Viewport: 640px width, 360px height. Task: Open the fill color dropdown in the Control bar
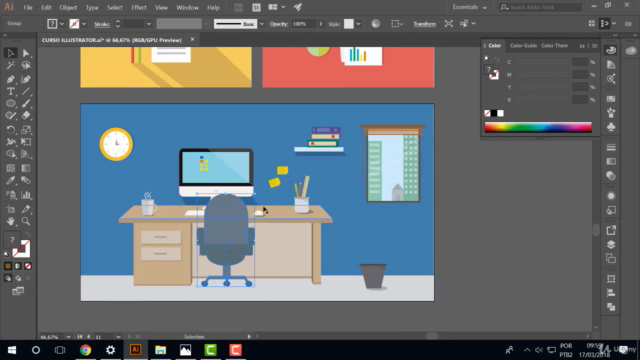[62, 24]
